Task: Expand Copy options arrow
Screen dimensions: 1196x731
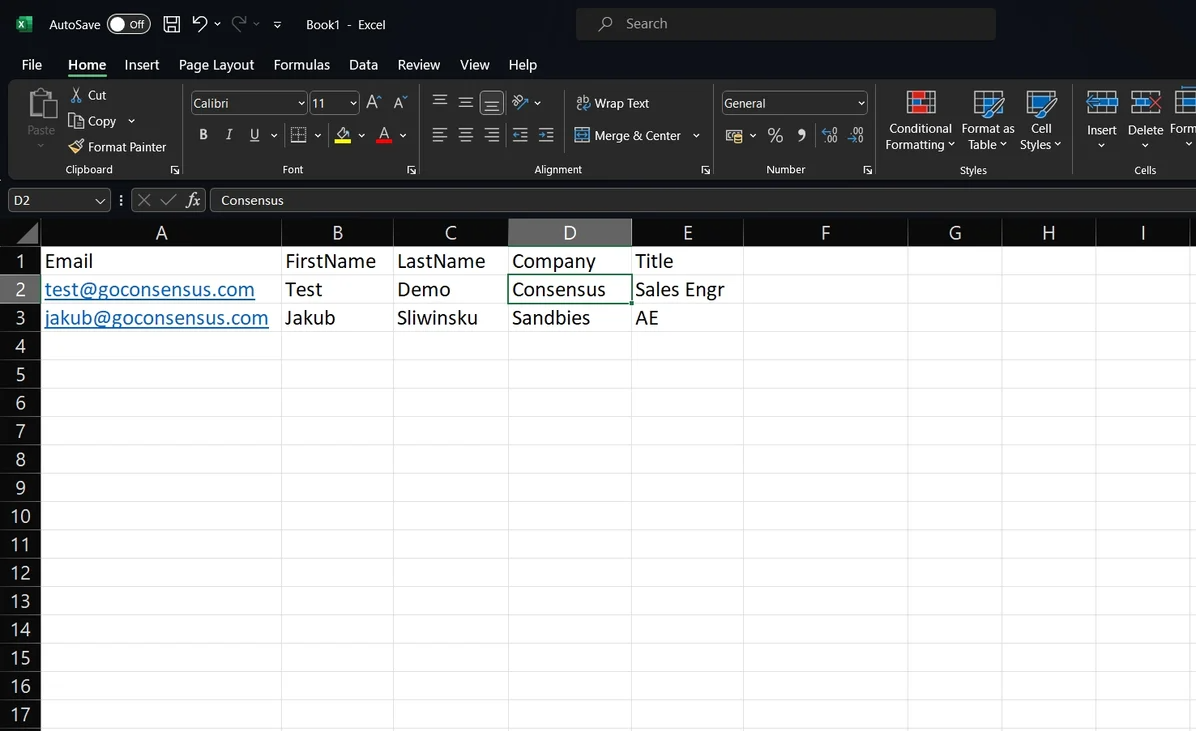Action: coord(132,121)
